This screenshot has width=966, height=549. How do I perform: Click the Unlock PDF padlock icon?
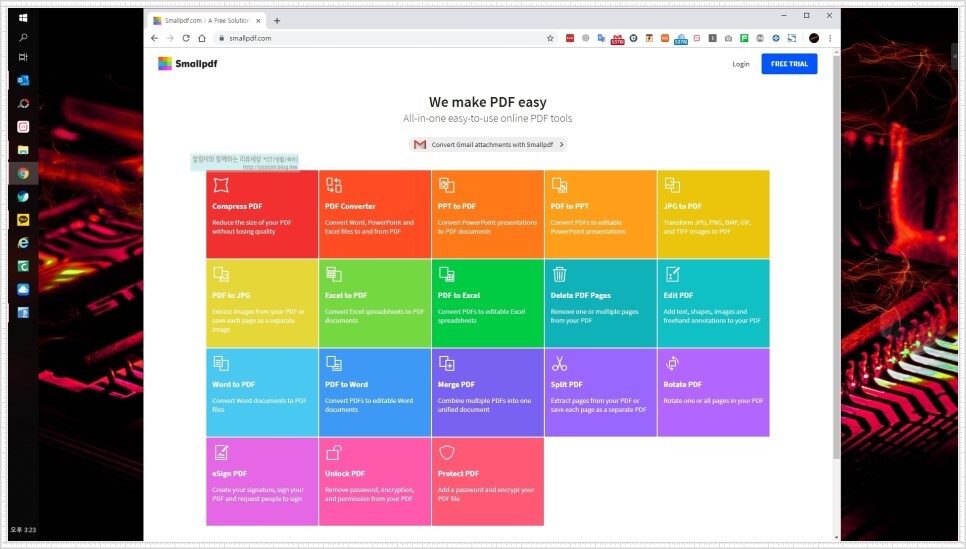333,453
